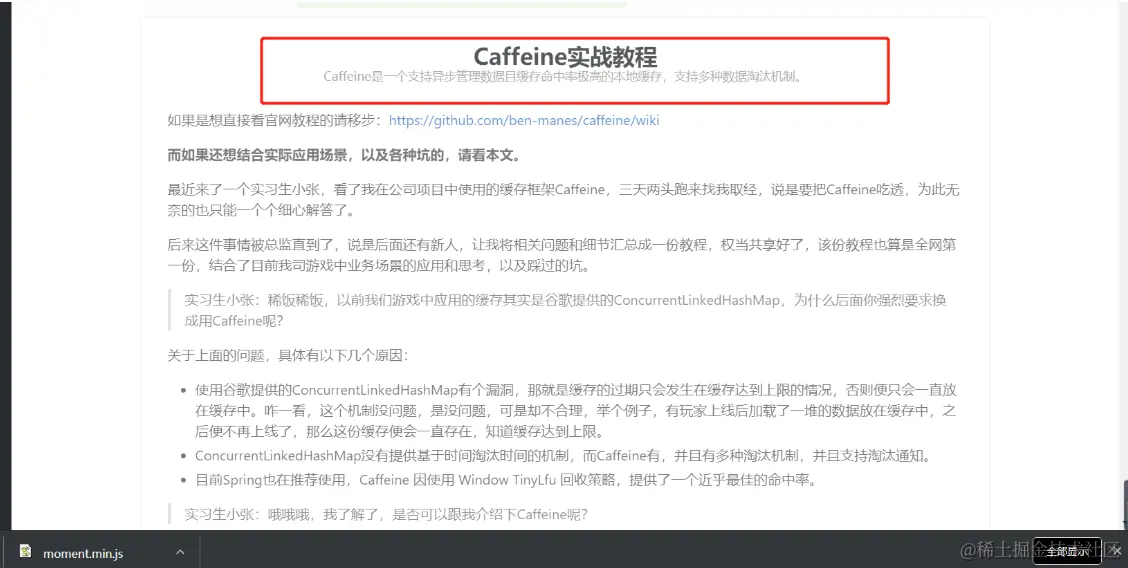Open the ben-manes/caffeine wiki GitHub link
Screen dimensions: 1128x568
pyautogui.click(x=524, y=120)
